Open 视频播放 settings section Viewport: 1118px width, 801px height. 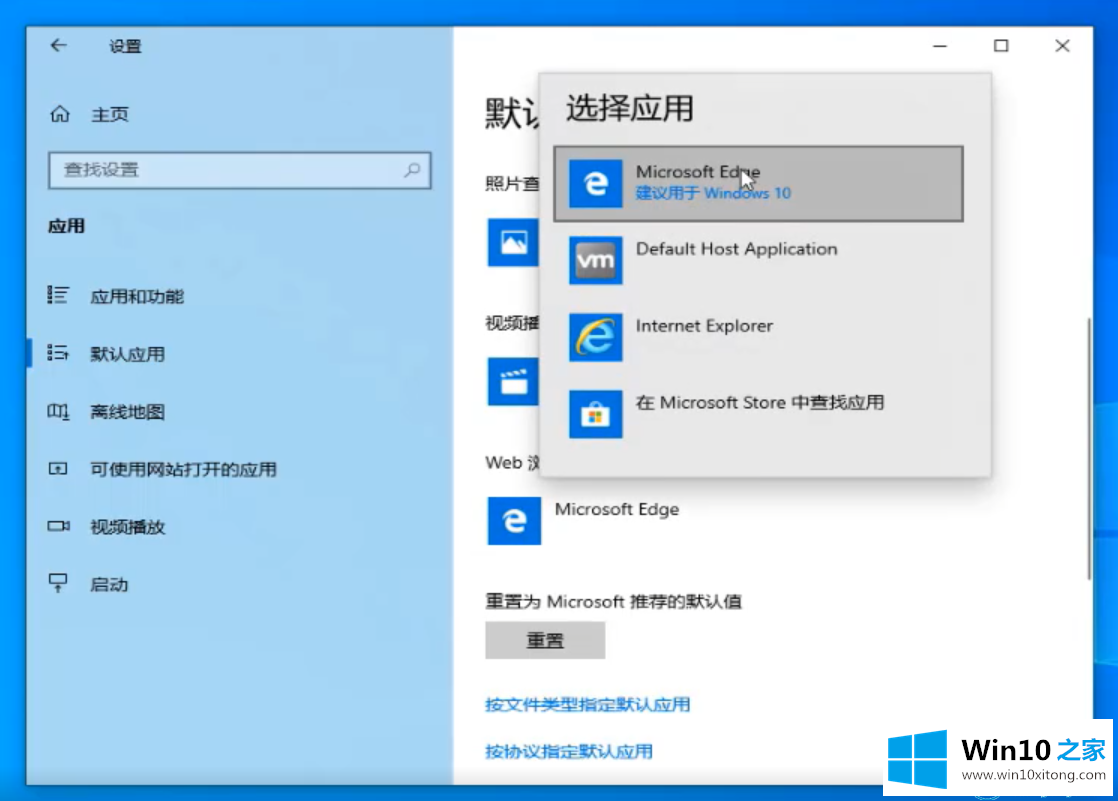point(127,527)
